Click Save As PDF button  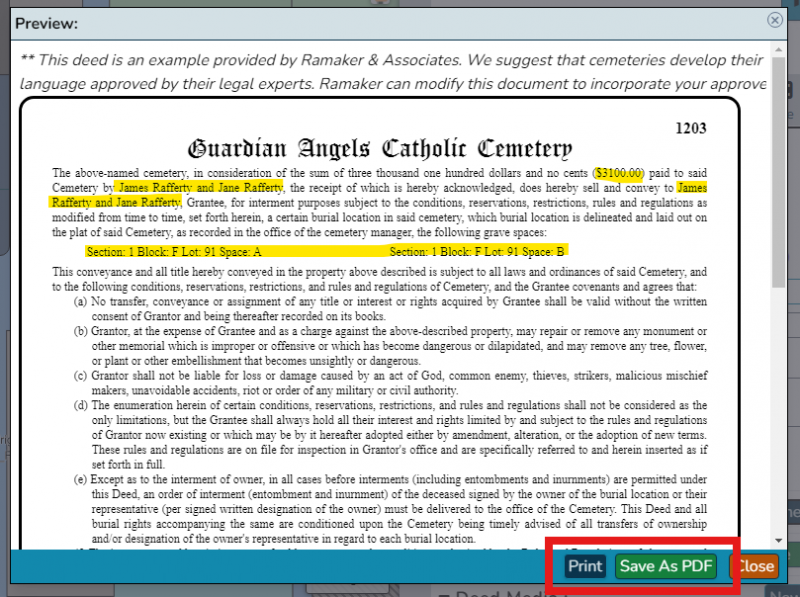pos(666,566)
